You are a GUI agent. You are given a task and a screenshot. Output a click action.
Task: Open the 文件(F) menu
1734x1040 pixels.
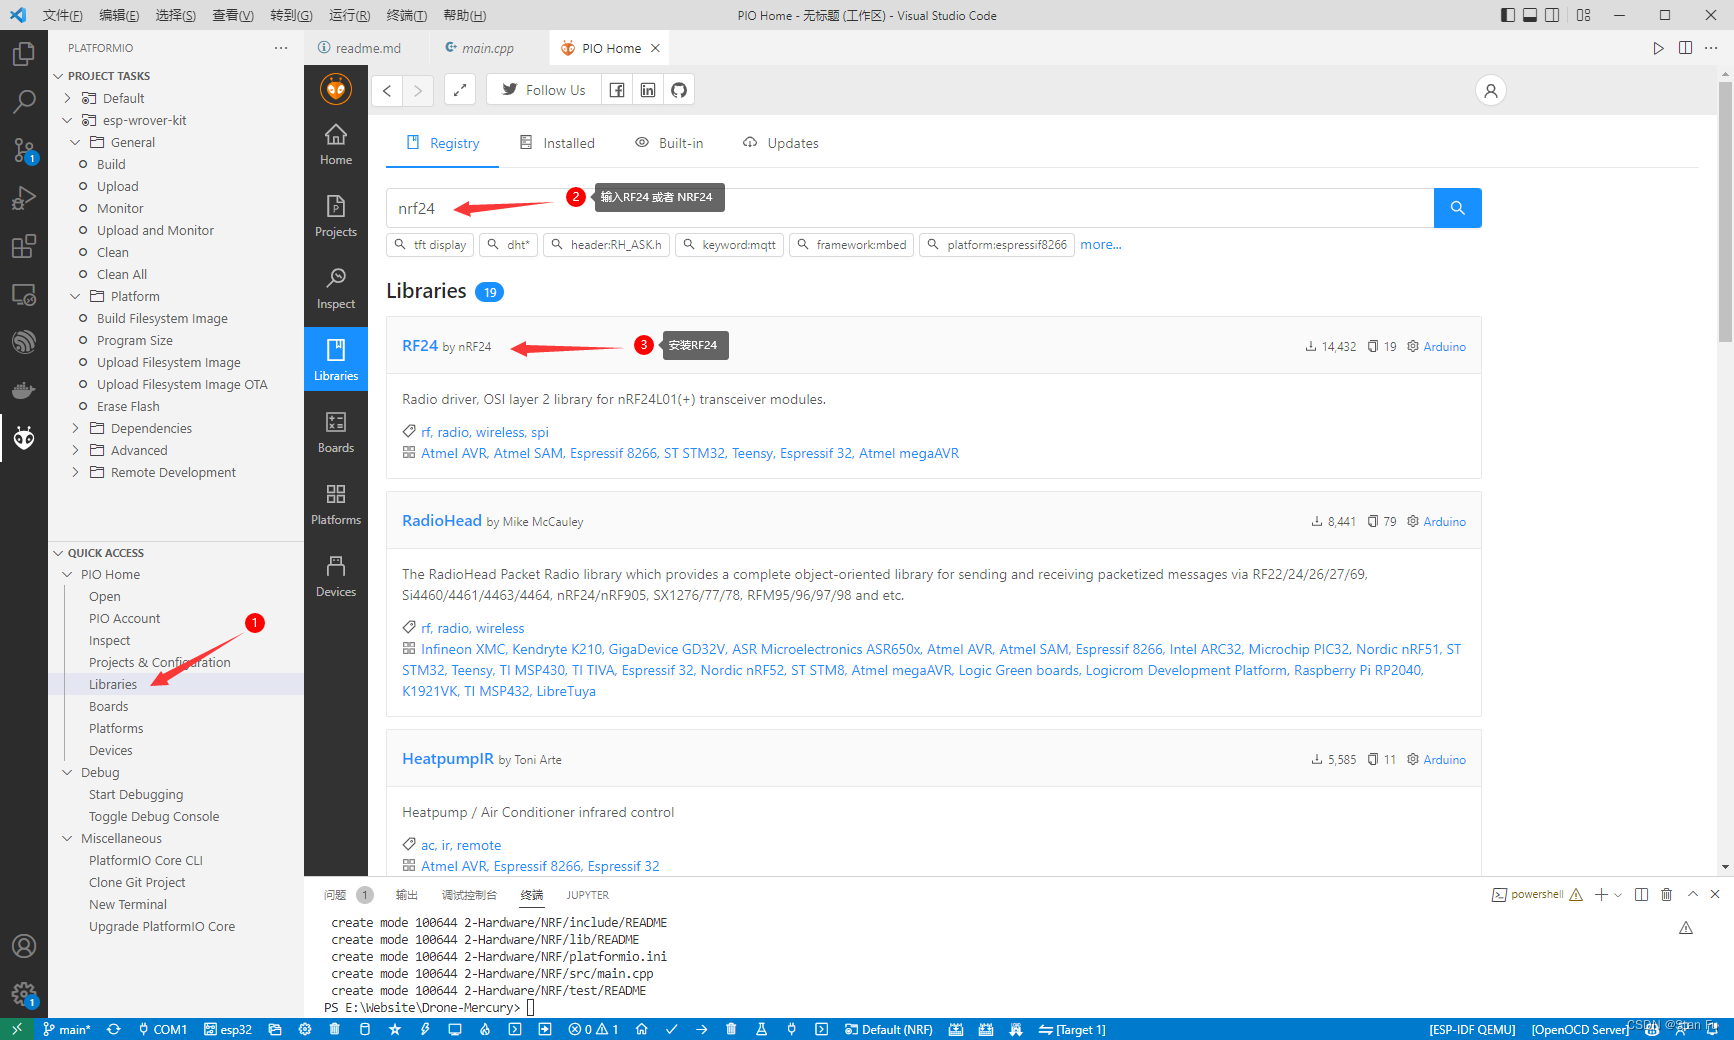[x=63, y=15]
